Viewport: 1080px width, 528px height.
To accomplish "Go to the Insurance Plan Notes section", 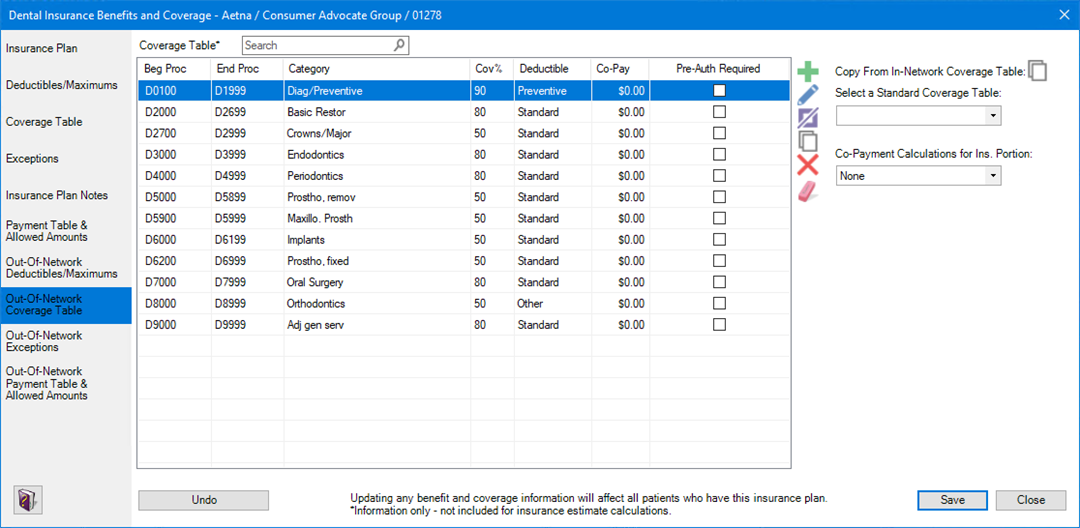I will (56, 195).
